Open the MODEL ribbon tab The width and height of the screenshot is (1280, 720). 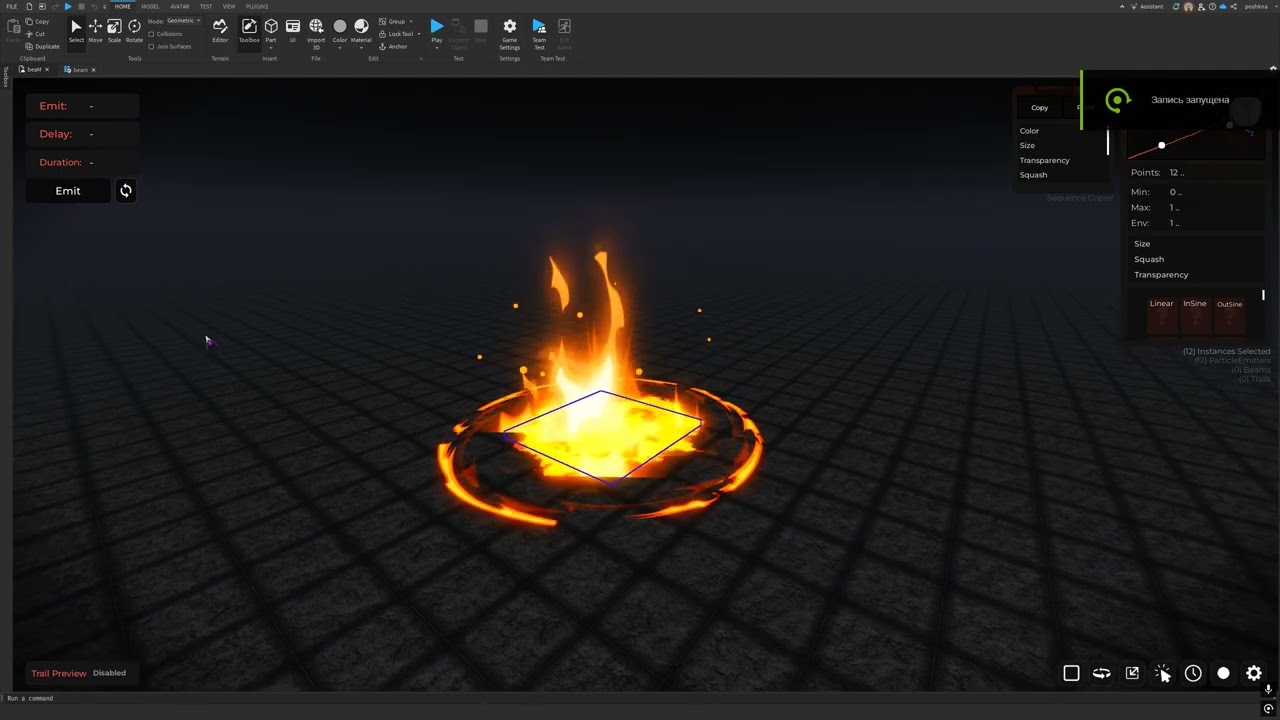[x=150, y=6]
